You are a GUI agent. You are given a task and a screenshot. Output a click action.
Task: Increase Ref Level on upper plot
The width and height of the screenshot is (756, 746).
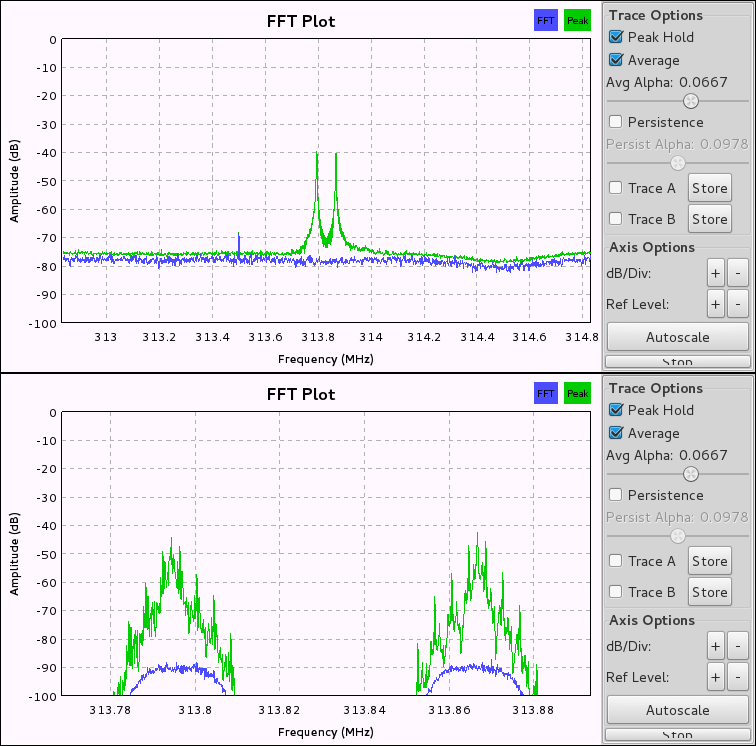pos(716,304)
